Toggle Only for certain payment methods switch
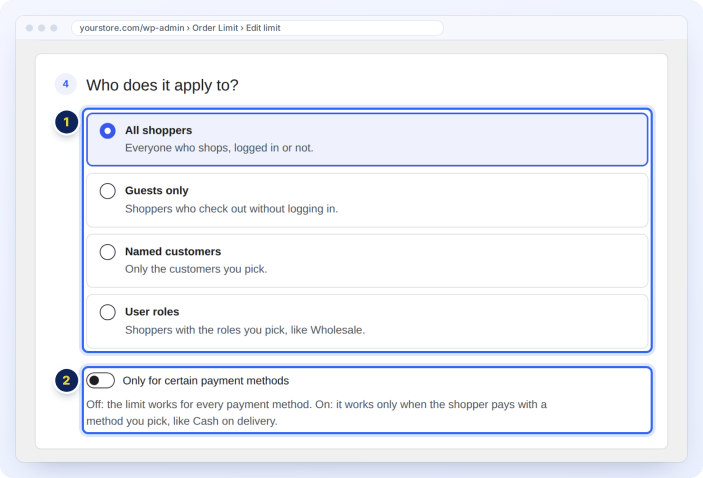Image resolution: width=703 pixels, height=478 pixels. tap(100, 381)
